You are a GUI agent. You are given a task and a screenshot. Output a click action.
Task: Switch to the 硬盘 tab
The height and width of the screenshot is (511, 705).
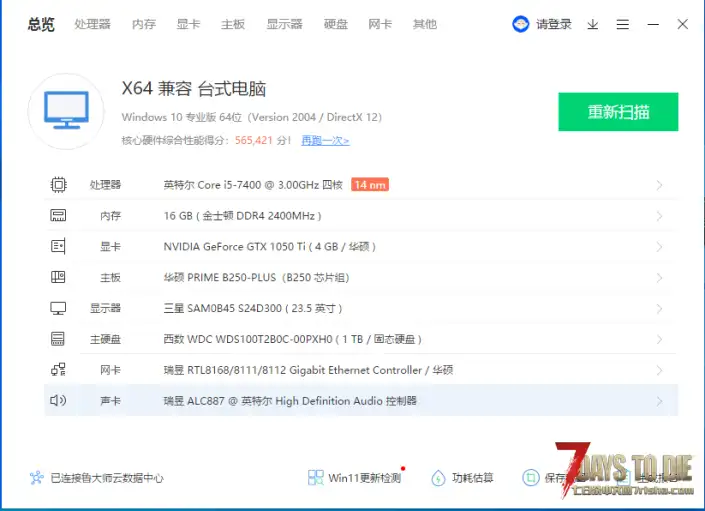(x=336, y=24)
